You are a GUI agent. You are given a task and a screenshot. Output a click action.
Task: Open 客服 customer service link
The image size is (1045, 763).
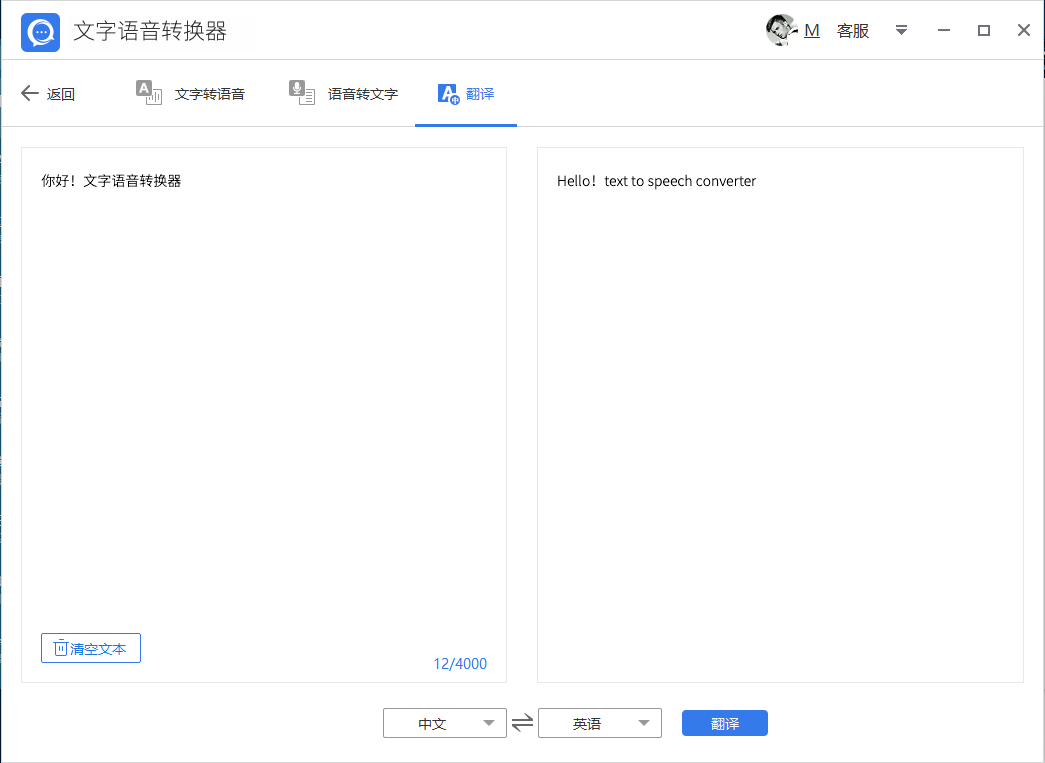coord(853,31)
